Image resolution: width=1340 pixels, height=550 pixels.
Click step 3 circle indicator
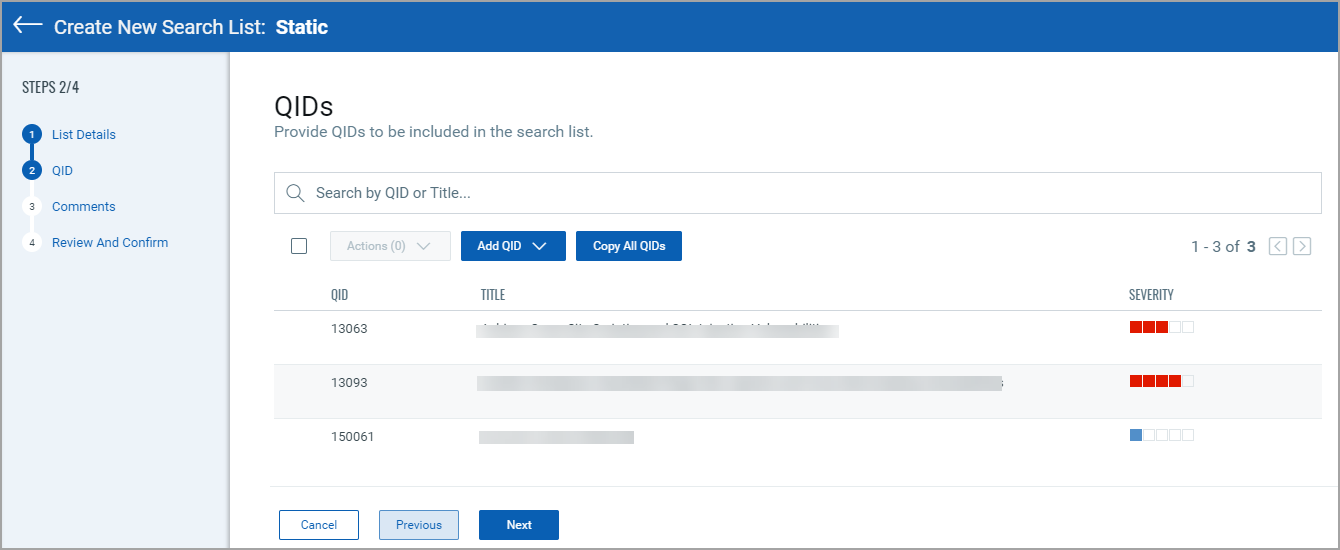32,207
